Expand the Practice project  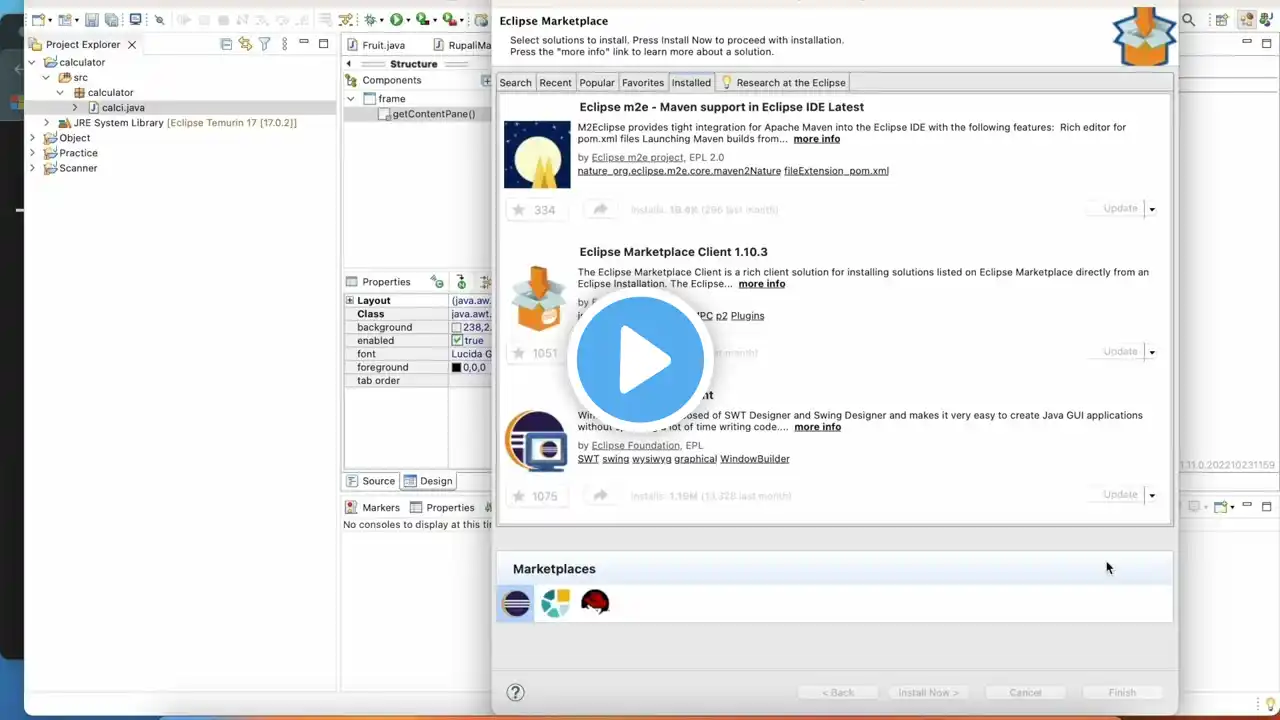(x=32, y=153)
